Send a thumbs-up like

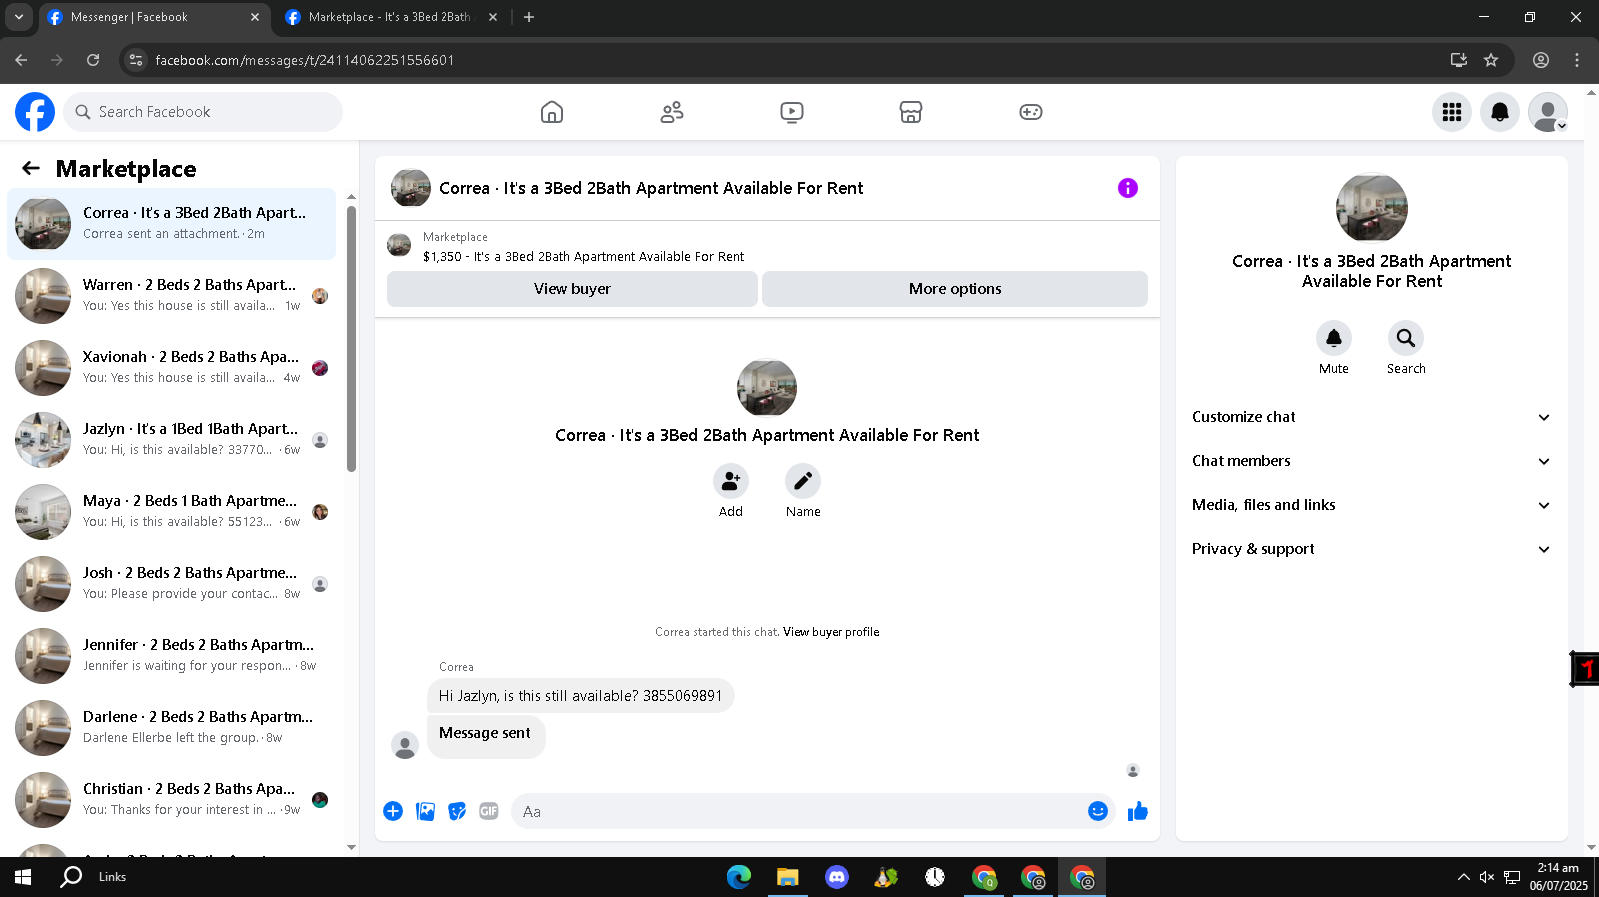[1138, 811]
